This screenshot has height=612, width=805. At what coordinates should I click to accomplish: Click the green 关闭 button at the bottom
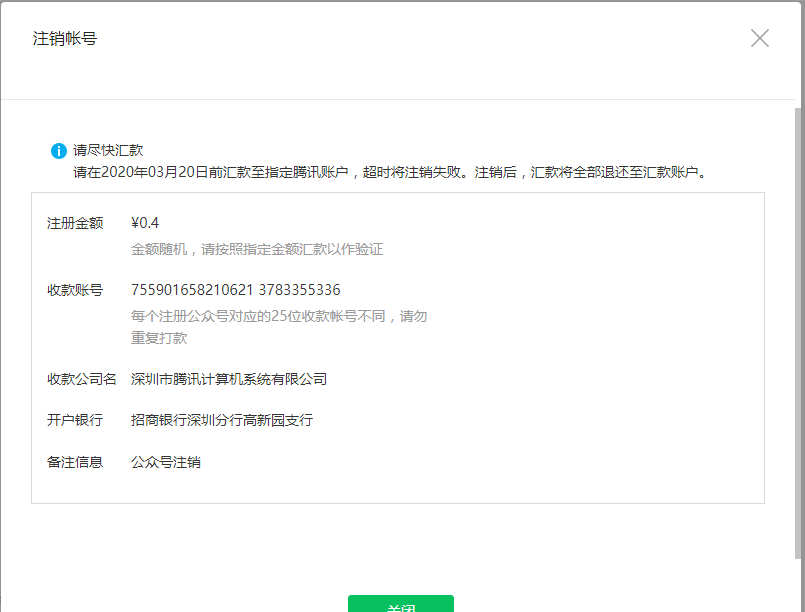click(x=400, y=604)
